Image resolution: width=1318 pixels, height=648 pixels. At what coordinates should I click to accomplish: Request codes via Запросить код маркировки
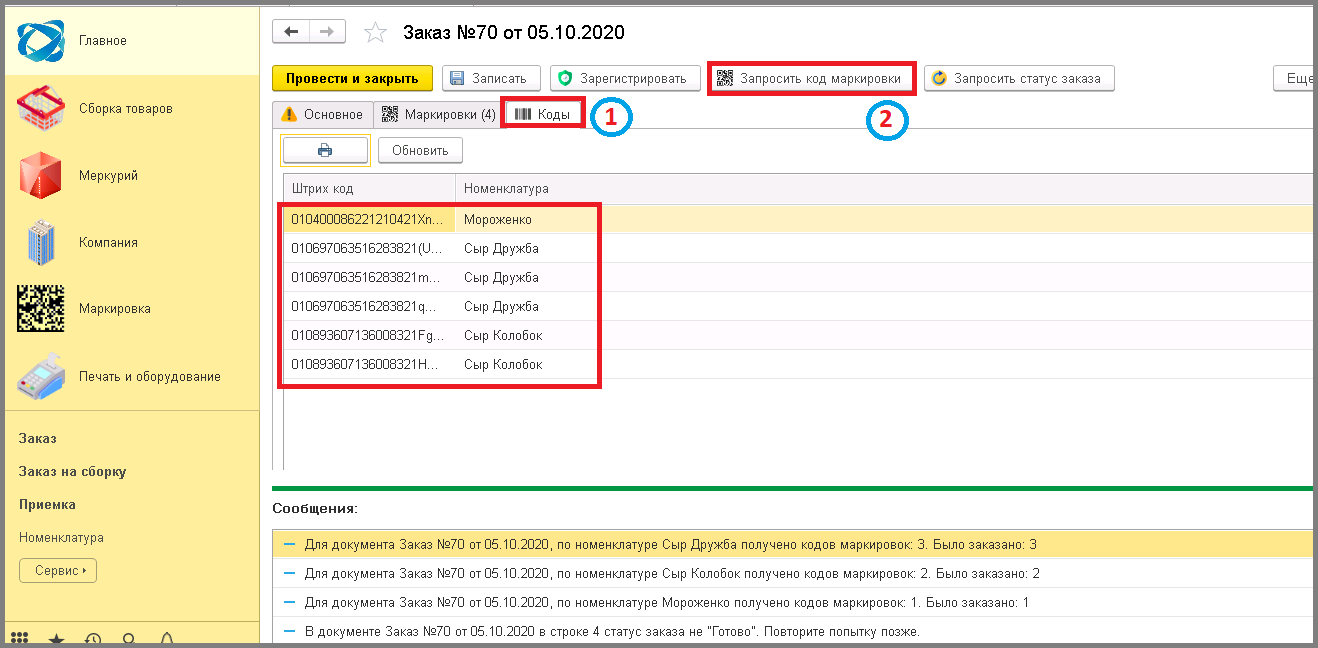pos(811,78)
